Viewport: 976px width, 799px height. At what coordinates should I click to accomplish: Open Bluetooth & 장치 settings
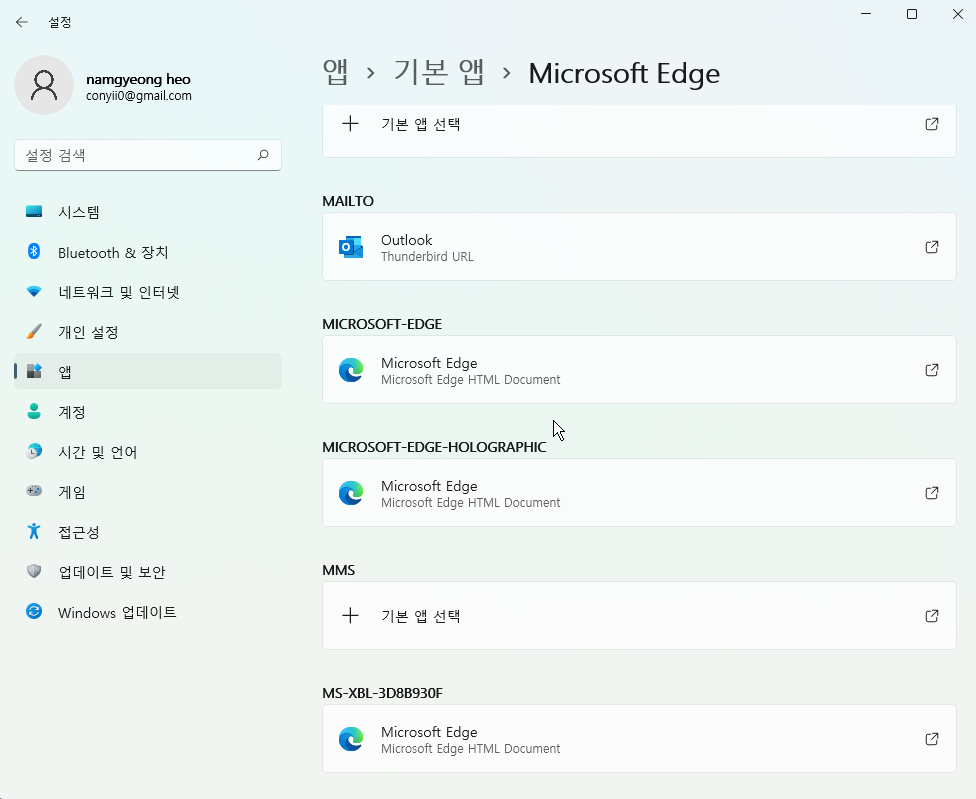coord(148,252)
